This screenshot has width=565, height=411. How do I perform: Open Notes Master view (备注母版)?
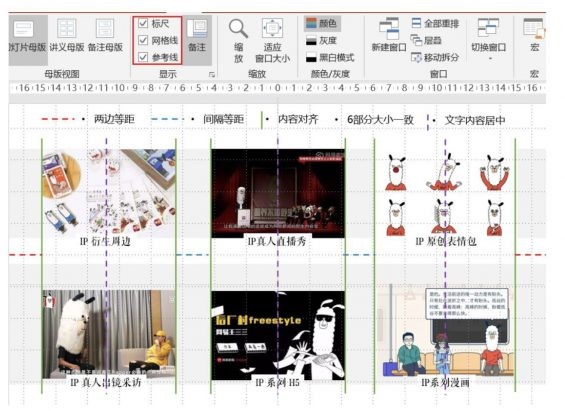coord(105,36)
